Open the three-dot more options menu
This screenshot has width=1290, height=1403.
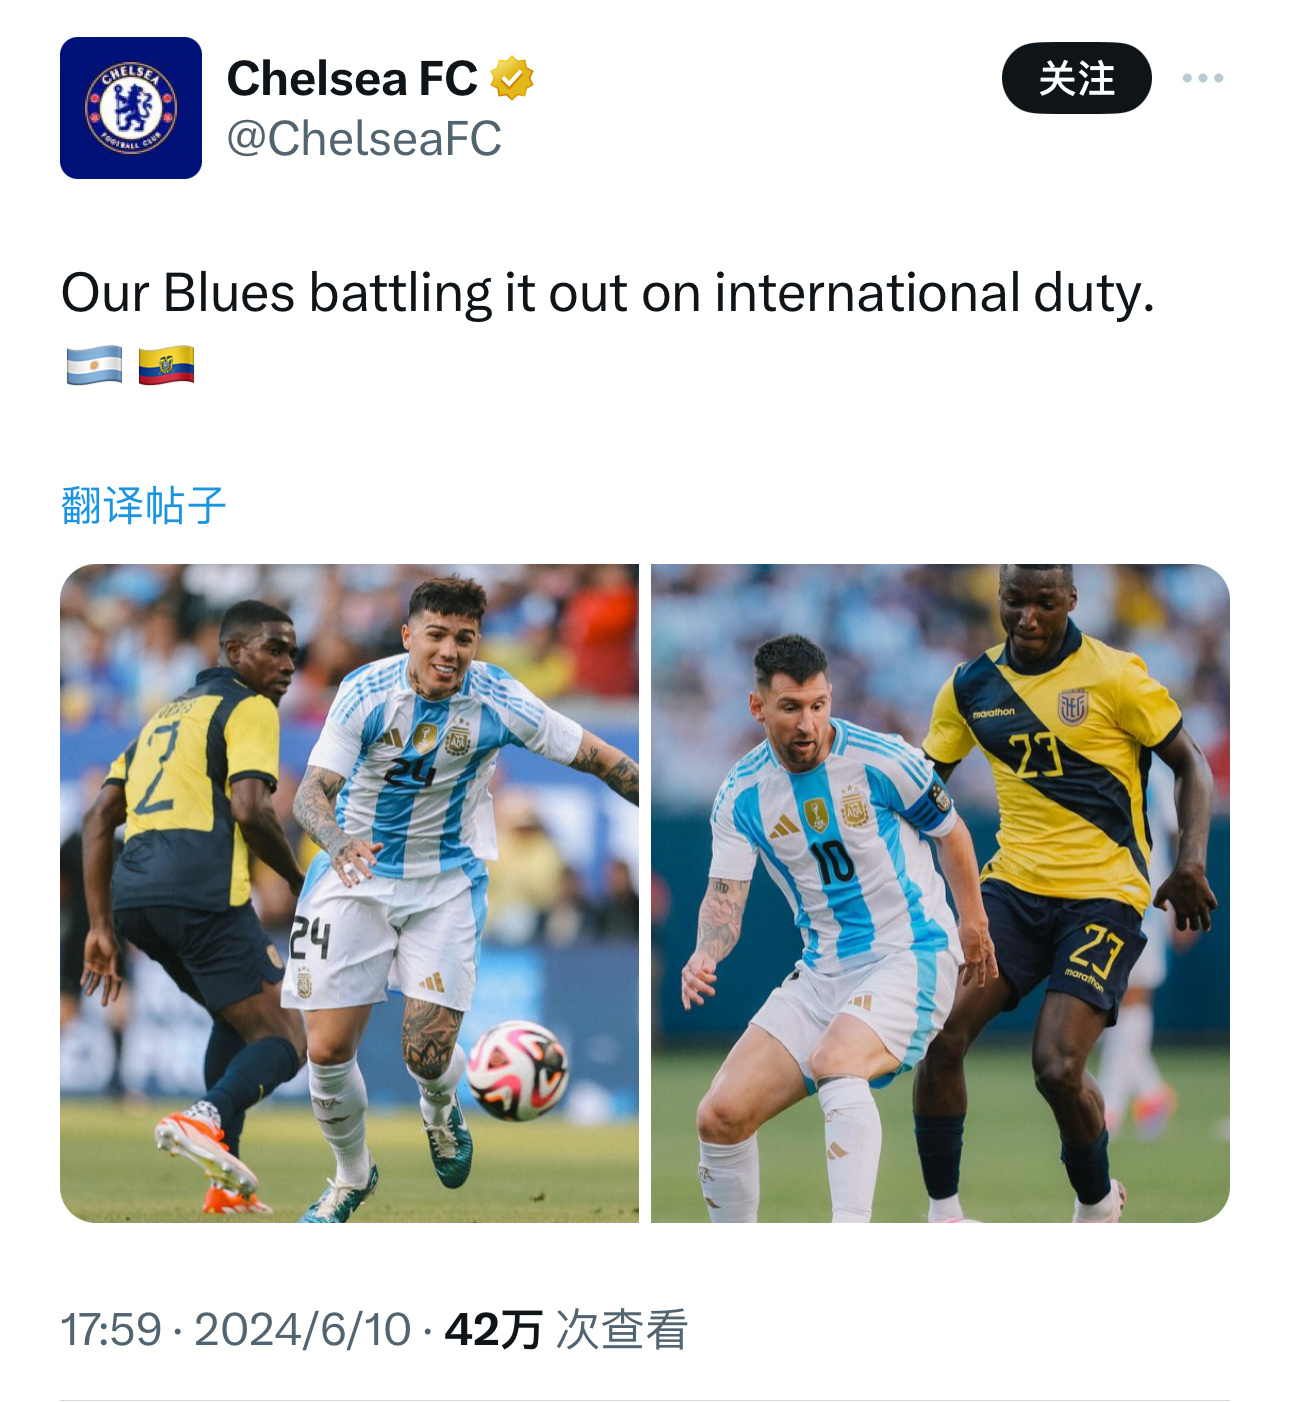[x=1202, y=78]
